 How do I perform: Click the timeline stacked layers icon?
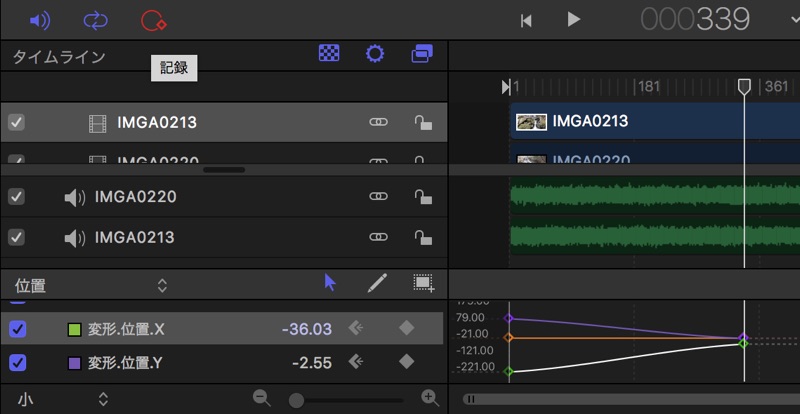click(x=422, y=54)
